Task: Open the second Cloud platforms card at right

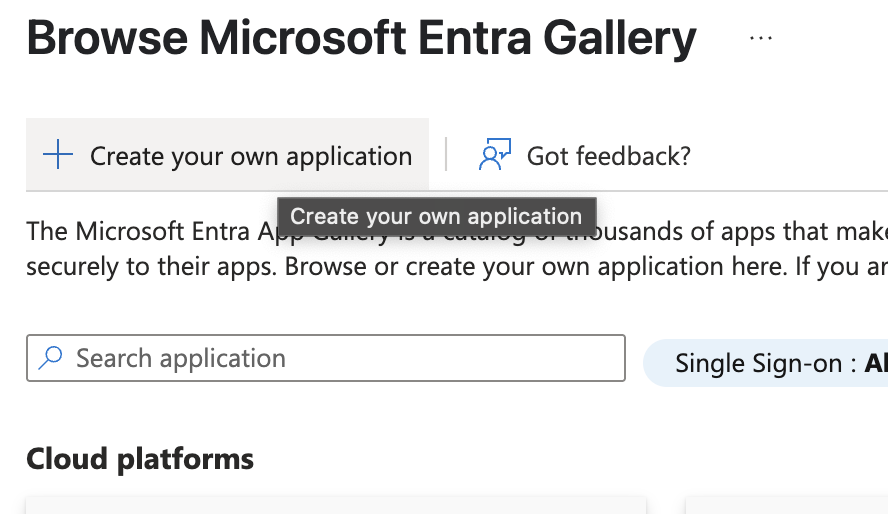Action: click(x=787, y=506)
